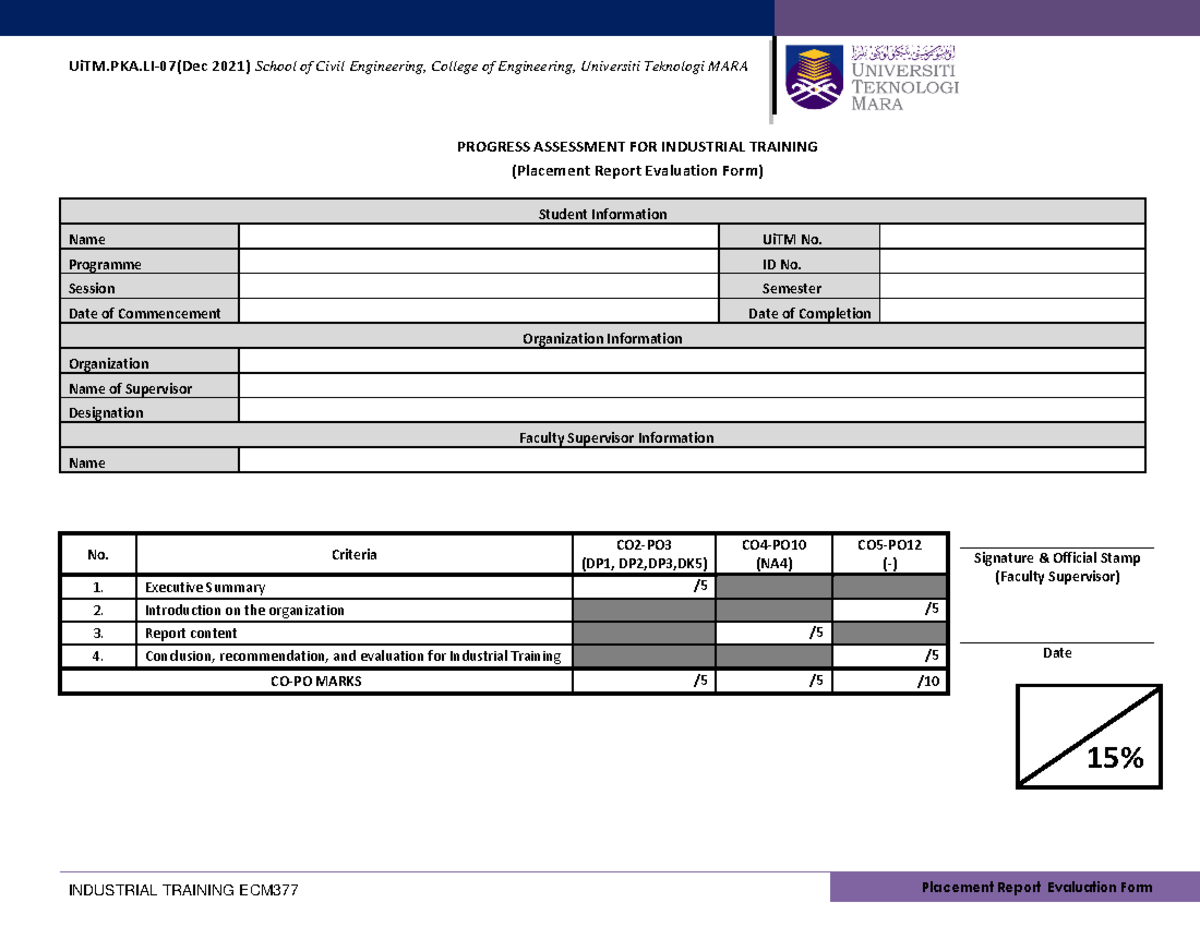Click the Conclusion row /5 mark cell
Viewport: 1200px width, 927px height.
pos(890,656)
